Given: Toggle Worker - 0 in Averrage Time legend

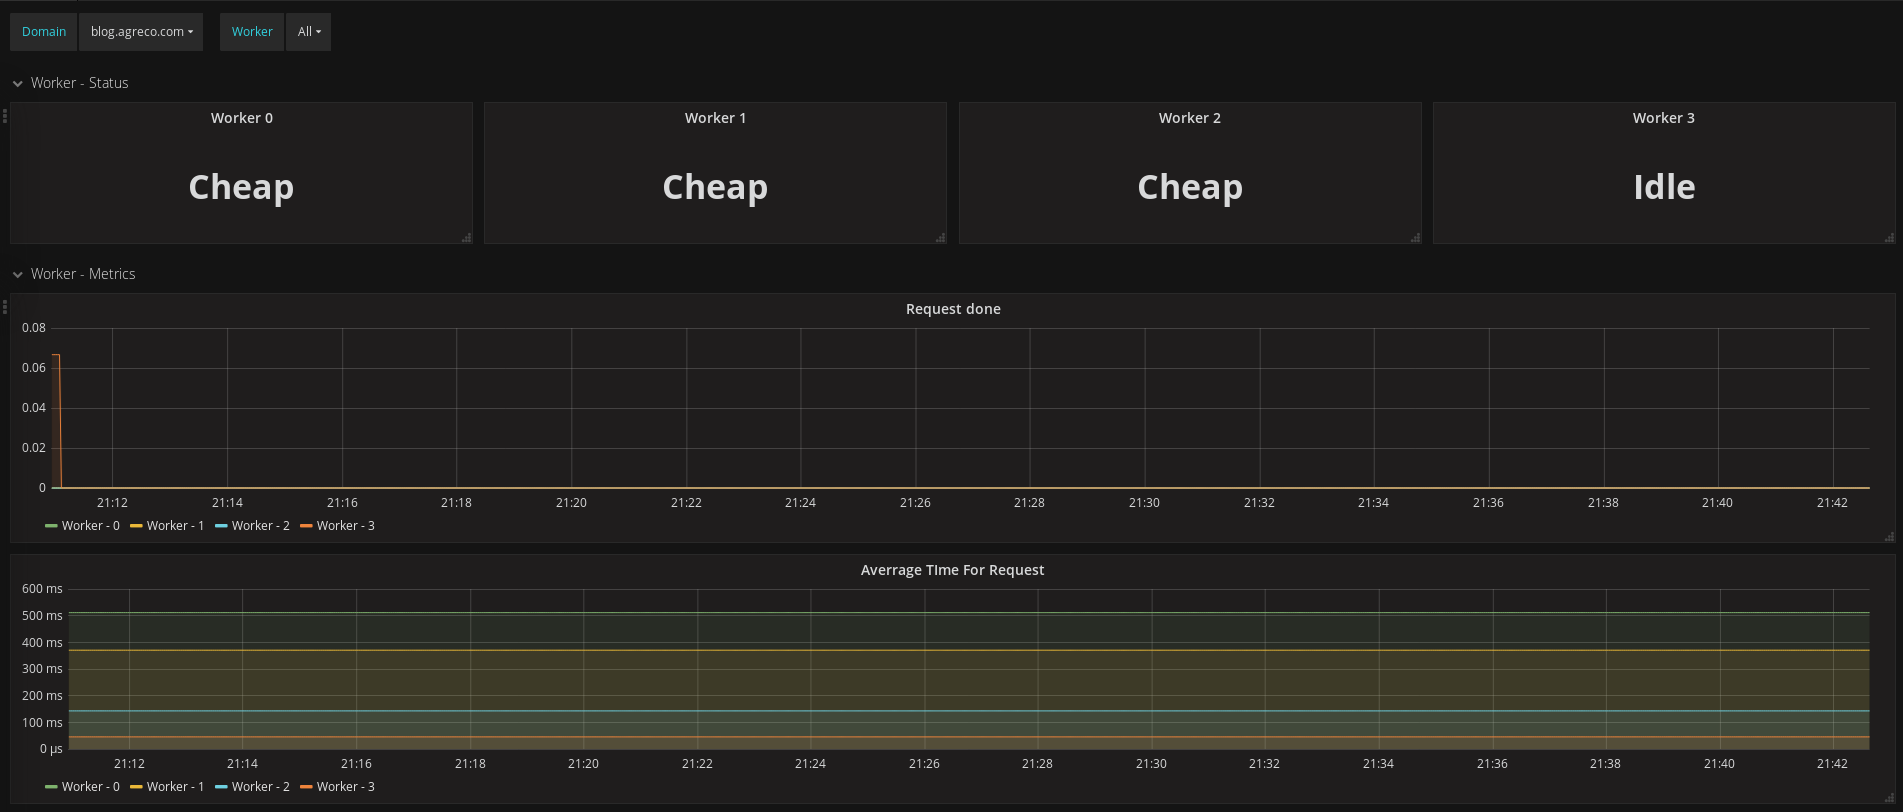Looking at the screenshot, I should [91, 787].
